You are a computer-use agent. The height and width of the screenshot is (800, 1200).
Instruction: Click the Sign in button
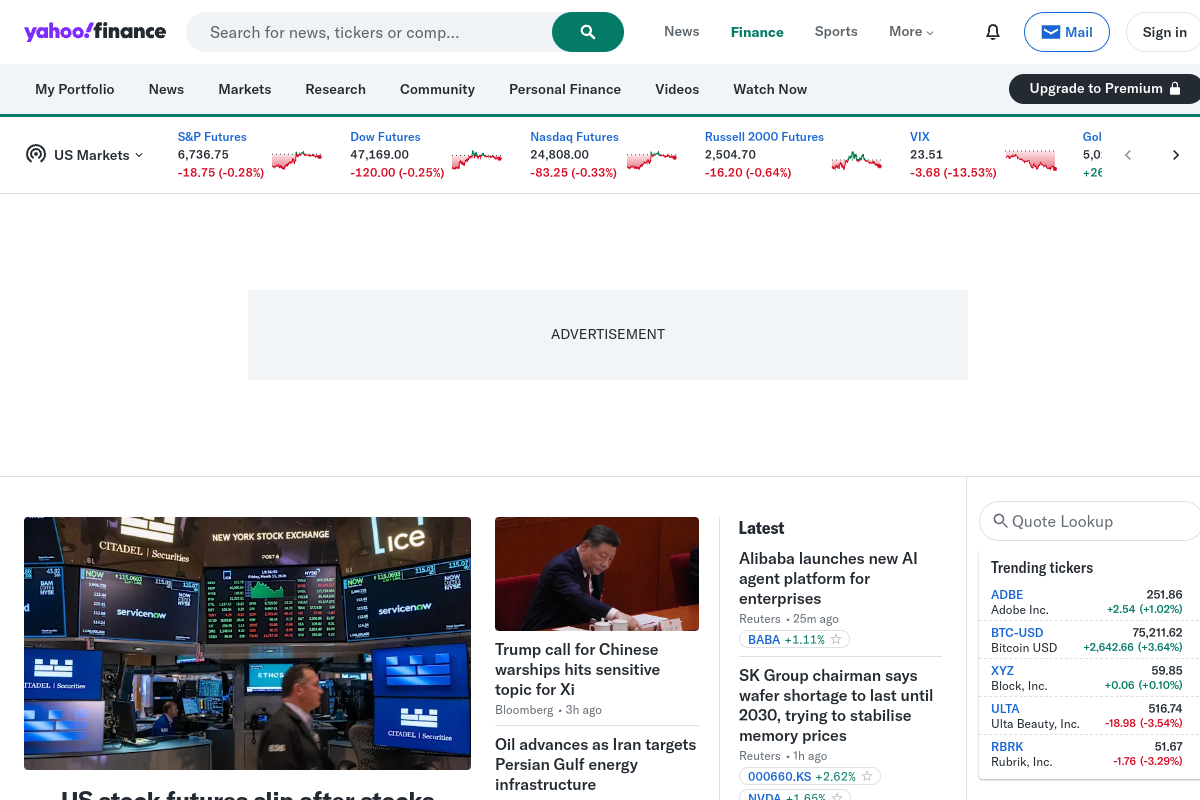[x=1164, y=31]
